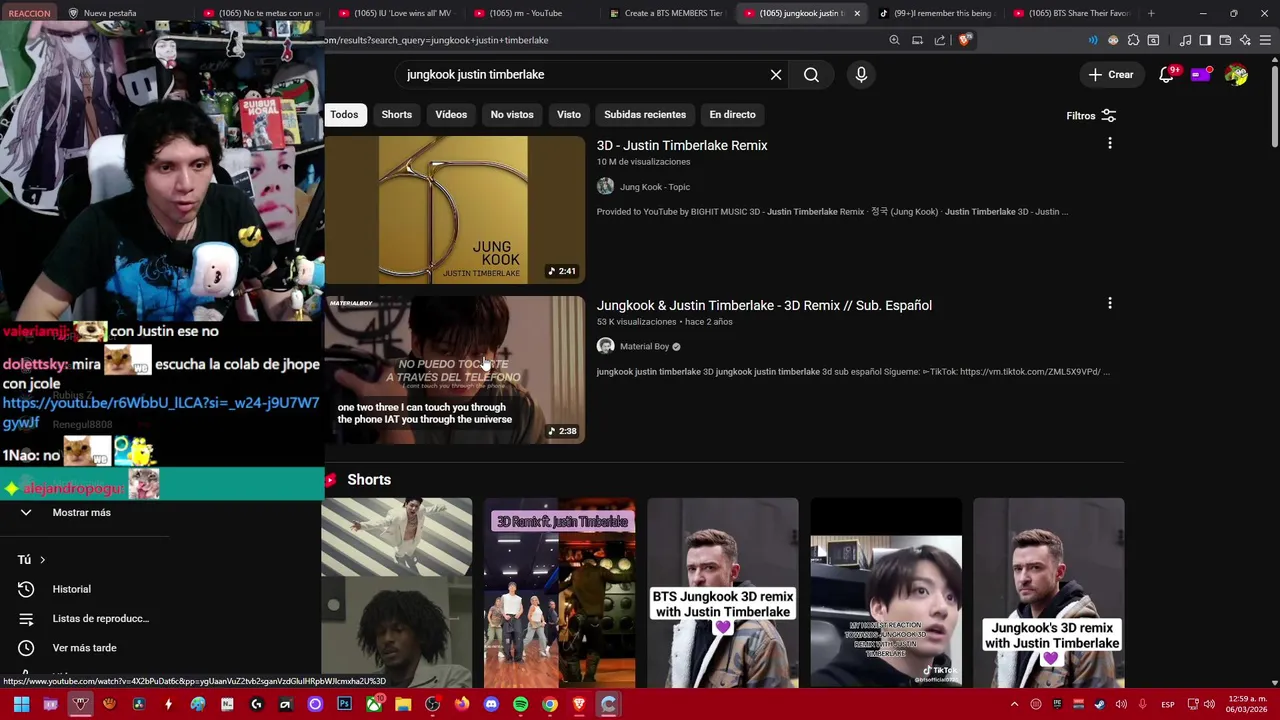
Task: Open the 3D - Justin Timberlake Remix title
Action: tap(682, 146)
